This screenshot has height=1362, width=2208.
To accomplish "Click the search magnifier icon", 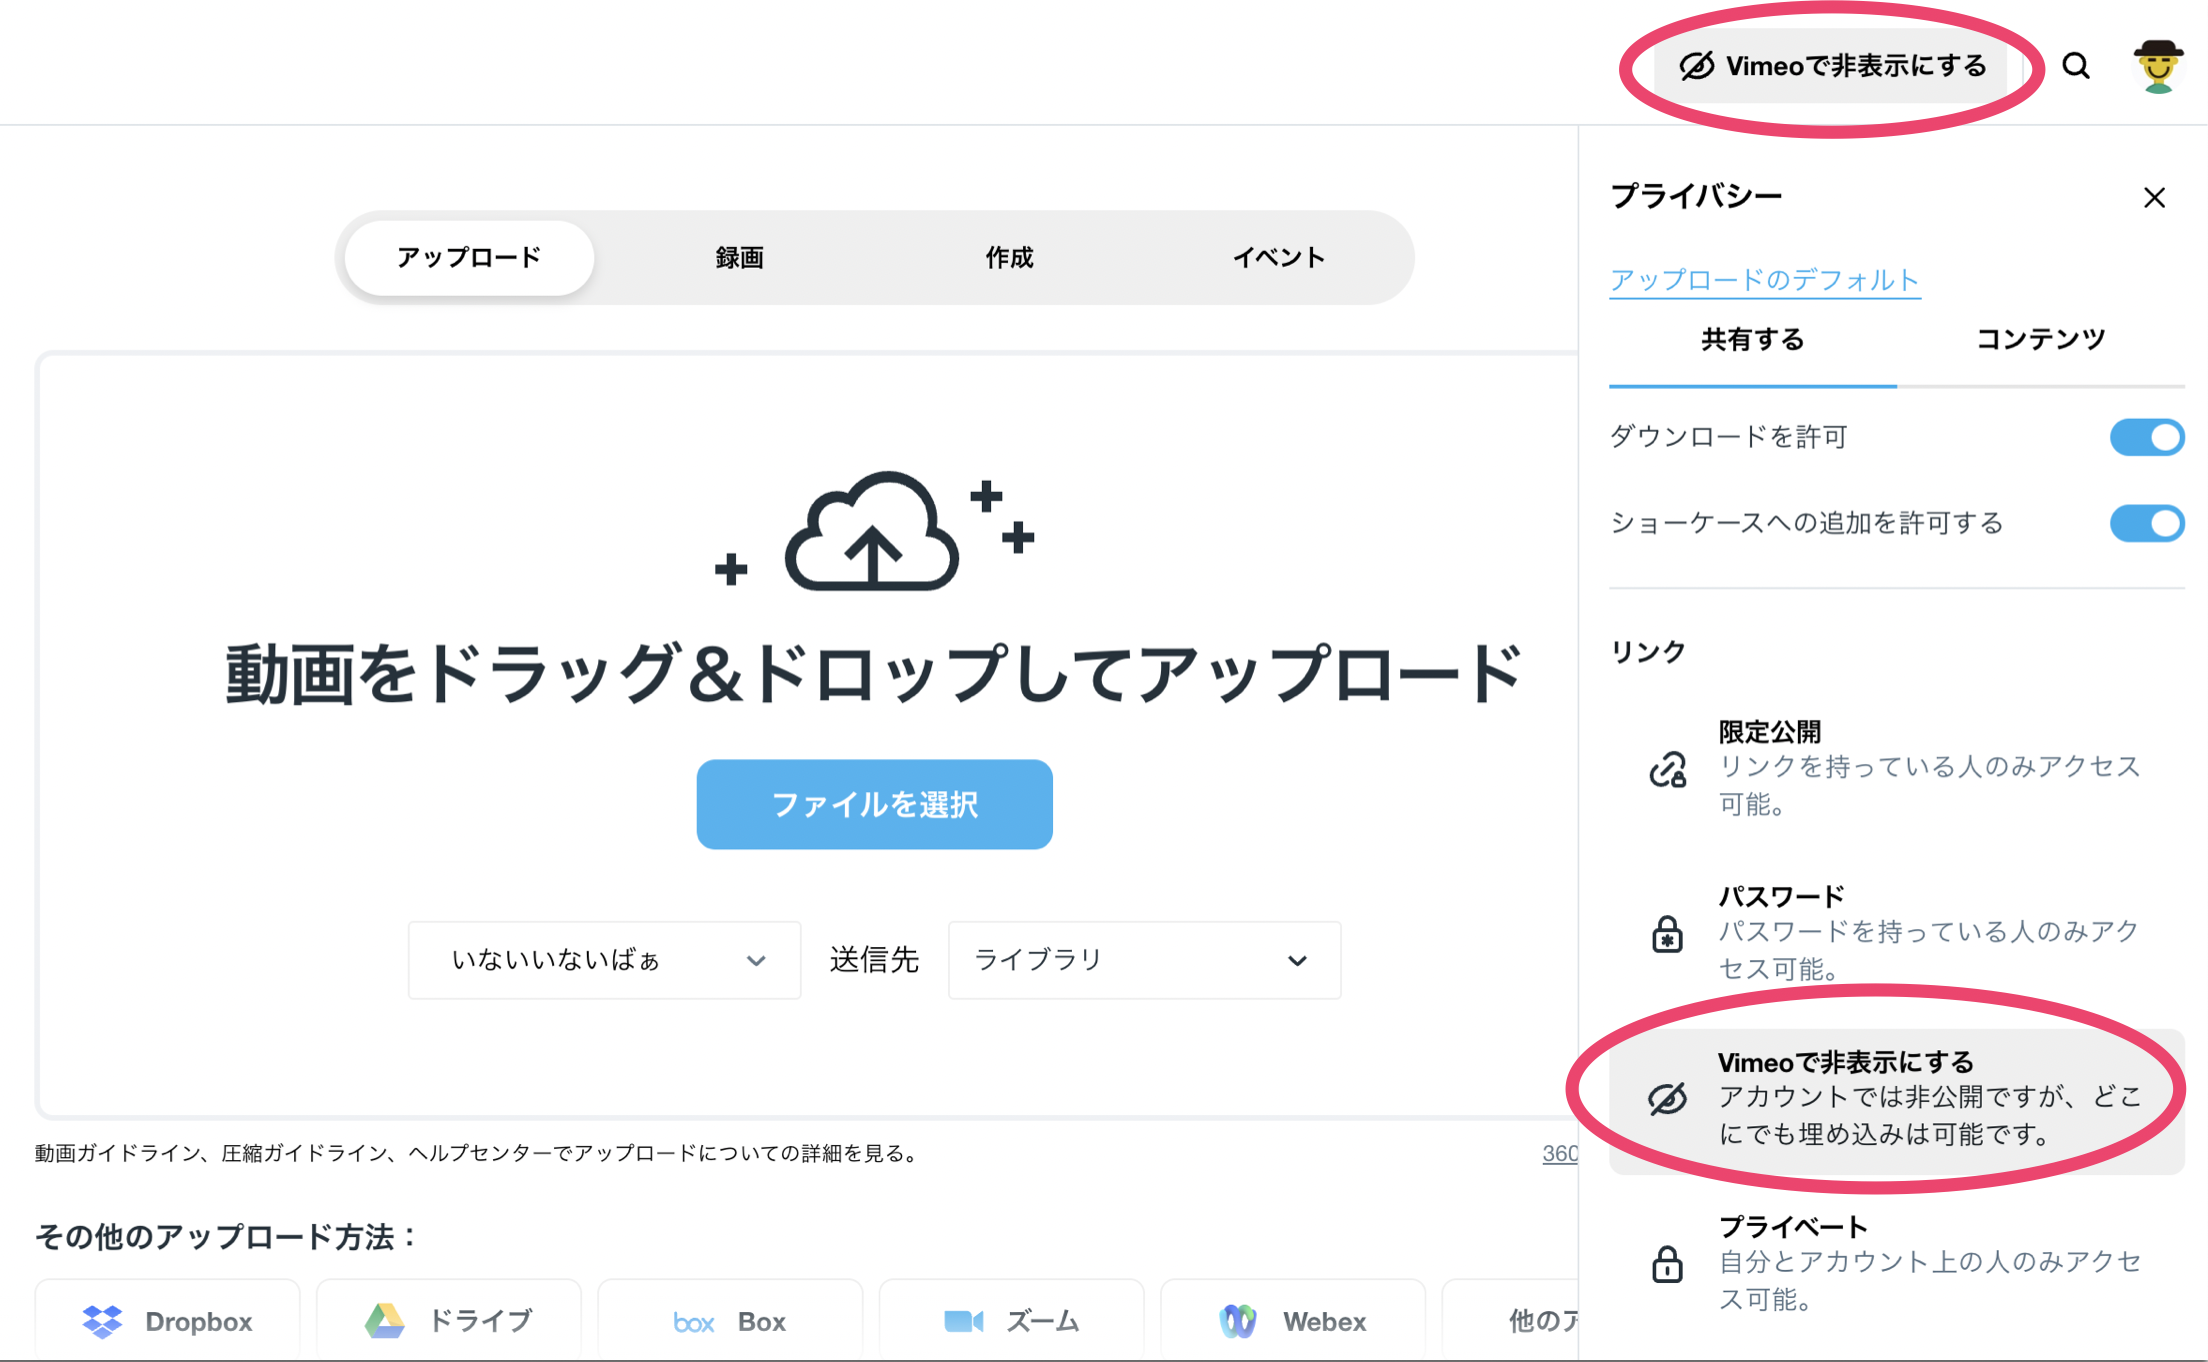I will point(2076,66).
